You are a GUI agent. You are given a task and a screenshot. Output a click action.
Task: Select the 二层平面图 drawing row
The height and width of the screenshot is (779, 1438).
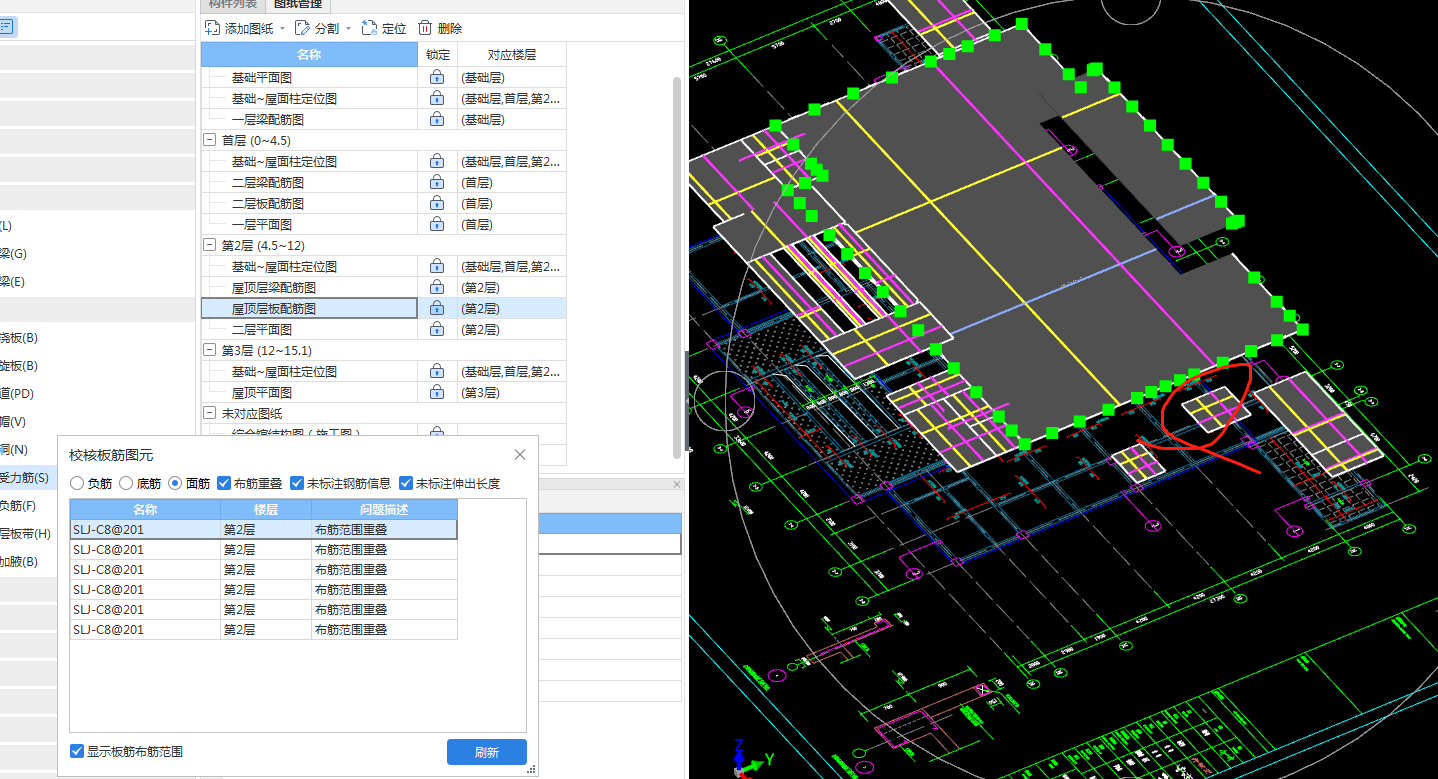[309, 329]
